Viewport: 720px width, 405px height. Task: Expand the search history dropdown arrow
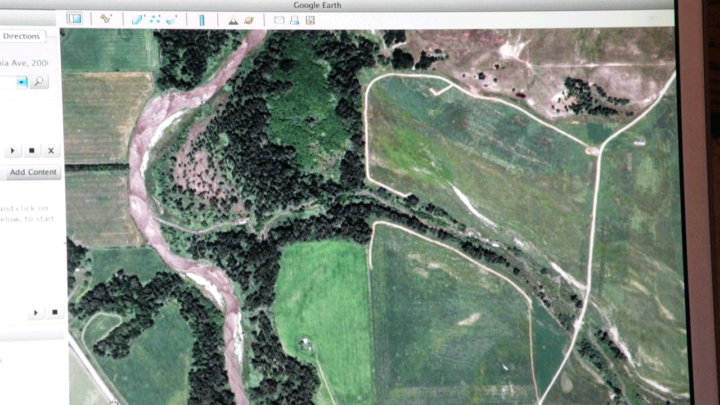[22, 82]
